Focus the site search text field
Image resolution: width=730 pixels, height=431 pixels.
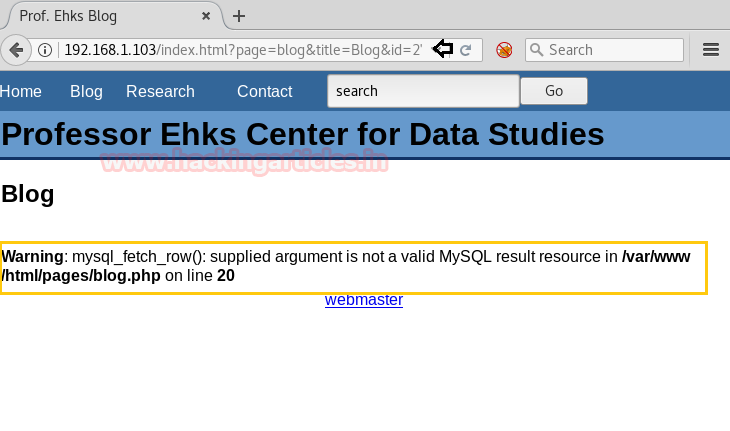click(x=422, y=91)
